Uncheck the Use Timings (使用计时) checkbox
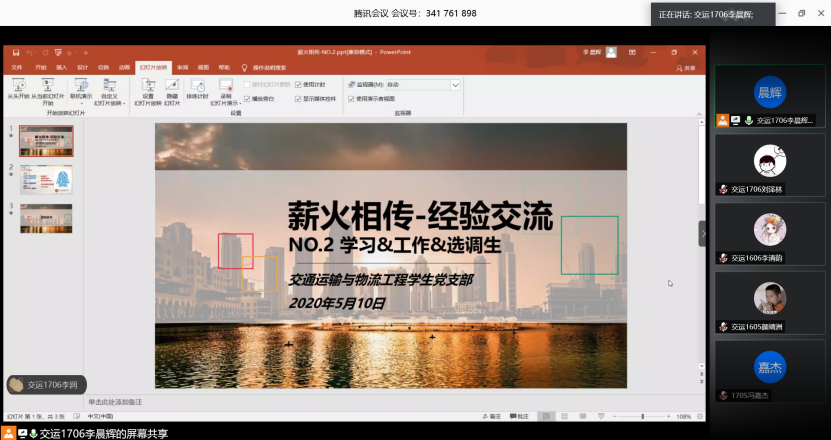The height and width of the screenshot is (440, 831). (298, 85)
